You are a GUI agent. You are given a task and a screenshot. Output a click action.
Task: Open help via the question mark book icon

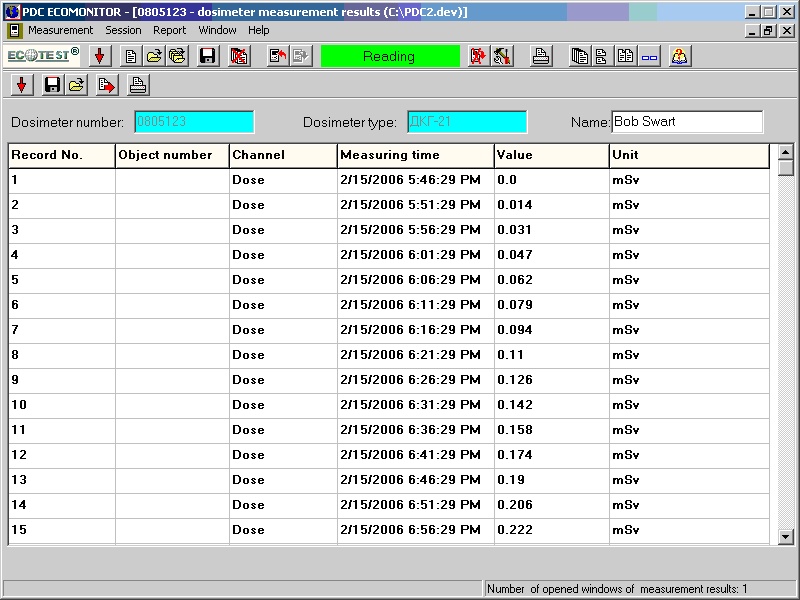pos(680,56)
